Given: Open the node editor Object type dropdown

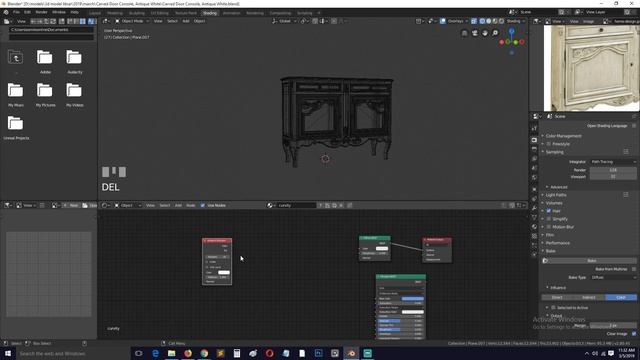Looking at the screenshot, I should [127, 205].
